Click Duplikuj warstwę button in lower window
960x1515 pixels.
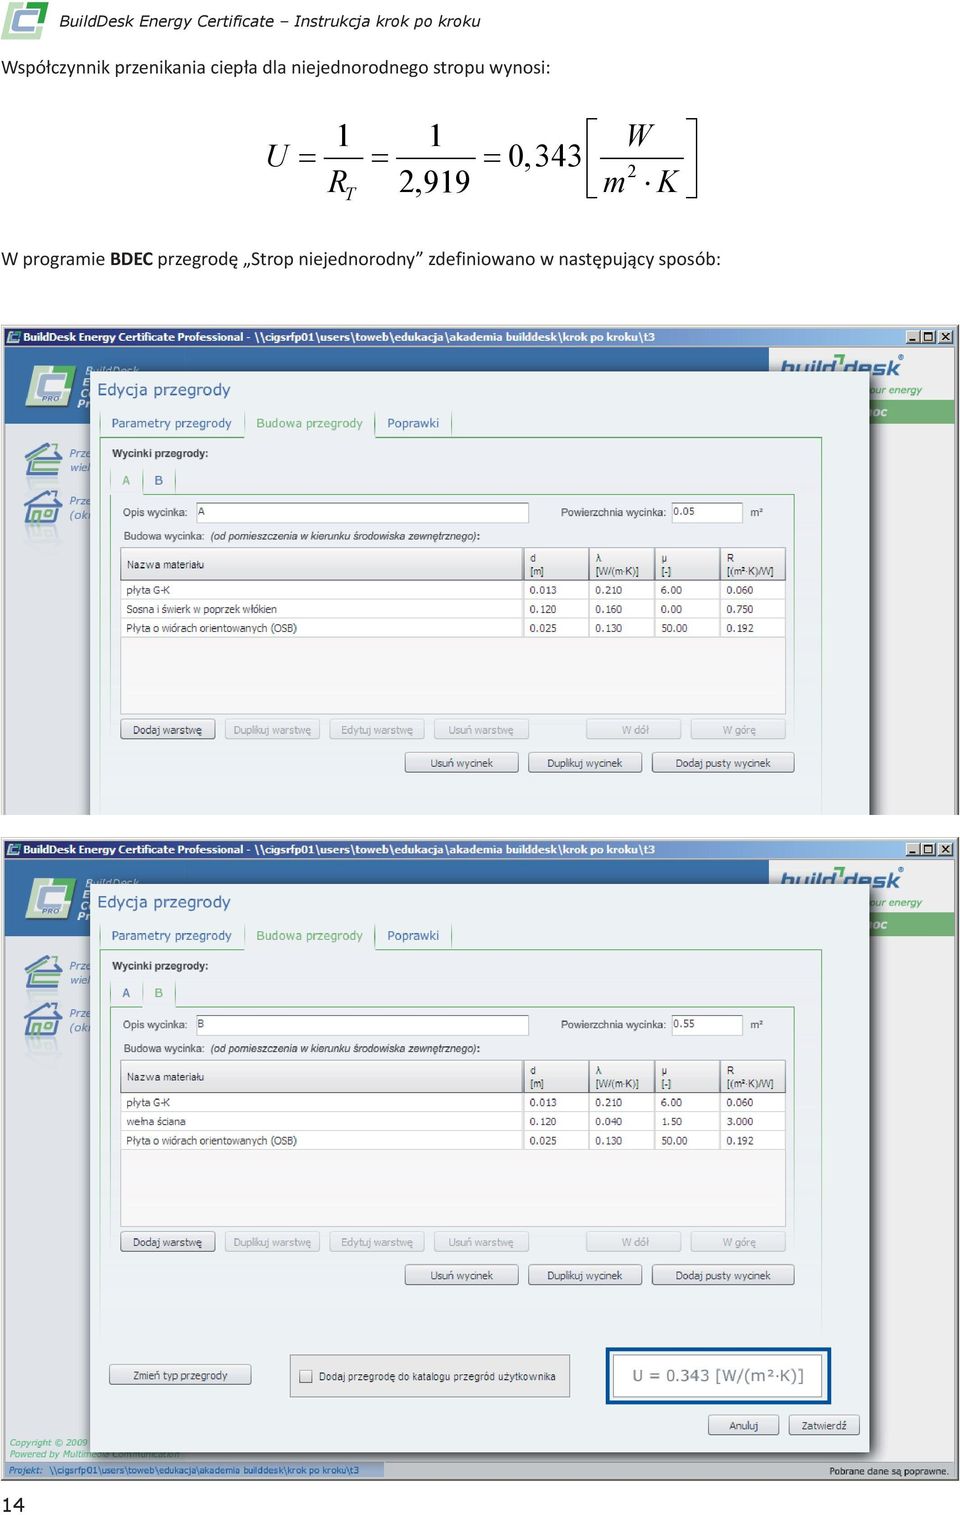coord(272,1242)
